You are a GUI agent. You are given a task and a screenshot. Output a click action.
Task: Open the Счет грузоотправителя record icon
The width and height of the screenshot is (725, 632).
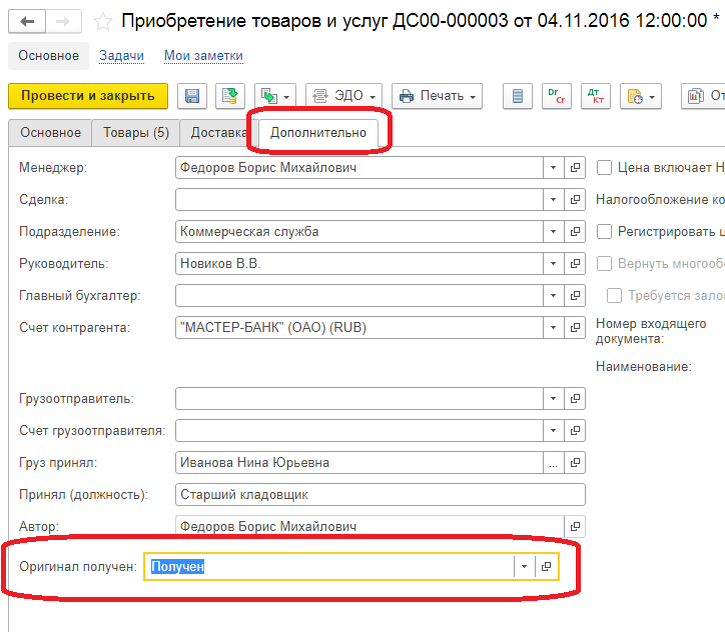click(x=575, y=431)
